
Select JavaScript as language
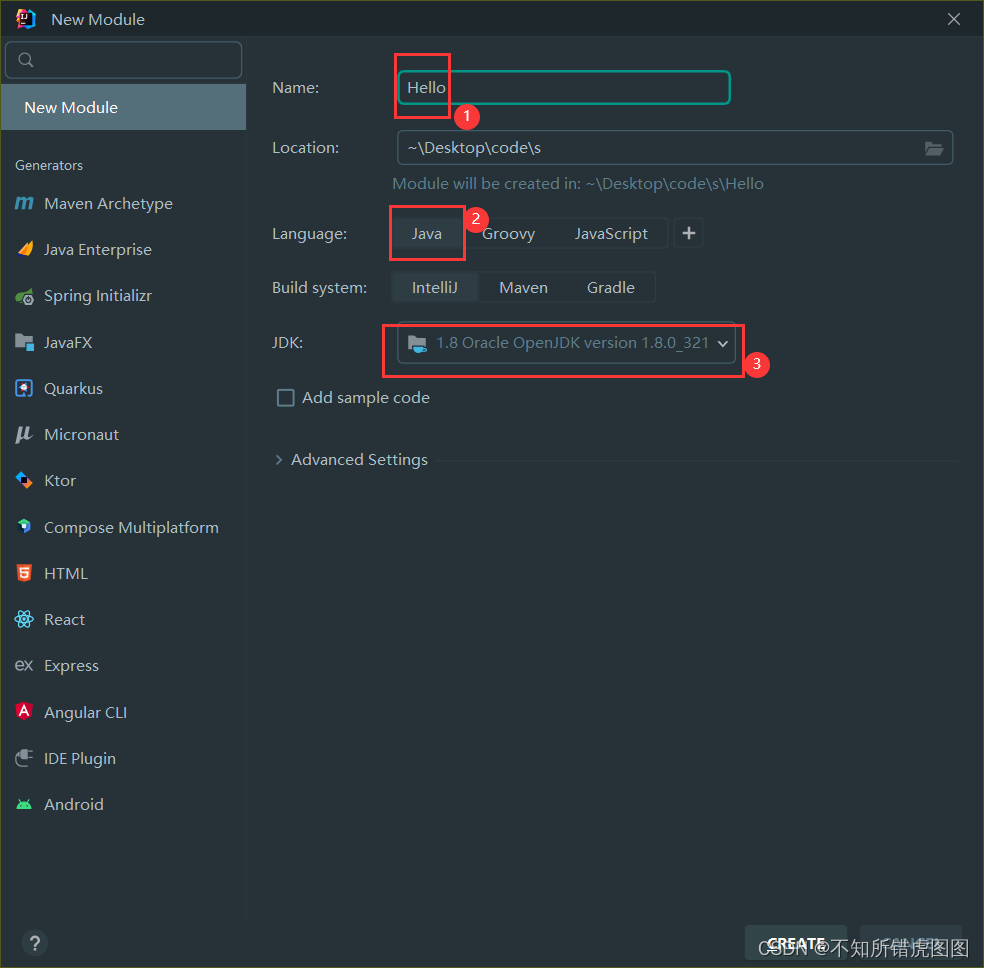(x=611, y=233)
